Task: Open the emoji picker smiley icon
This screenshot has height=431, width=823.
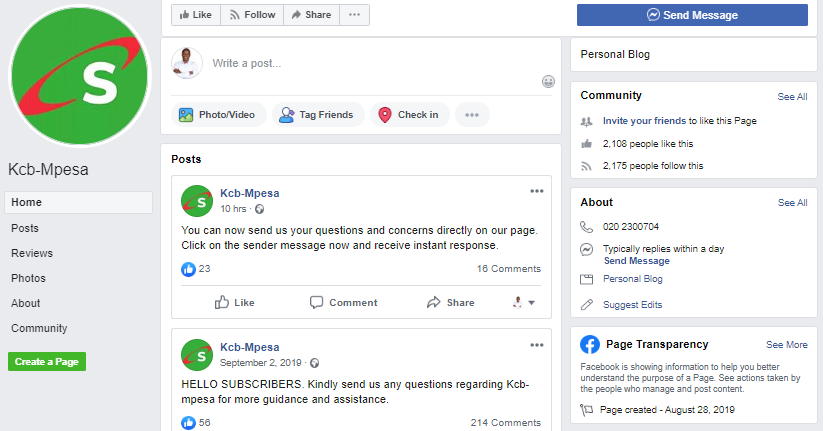Action: click(x=548, y=81)
